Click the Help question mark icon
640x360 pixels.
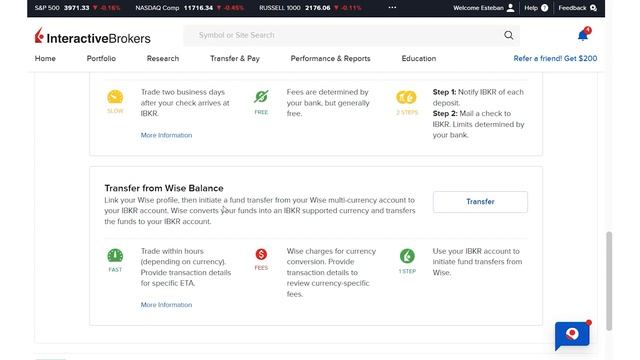point(544,8)
